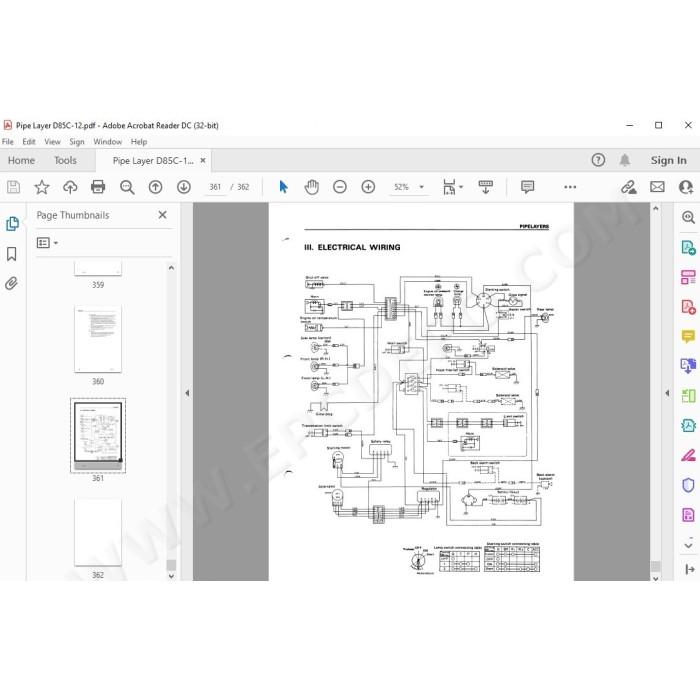
Task: Open the View menu
Action: click(52, 142)
